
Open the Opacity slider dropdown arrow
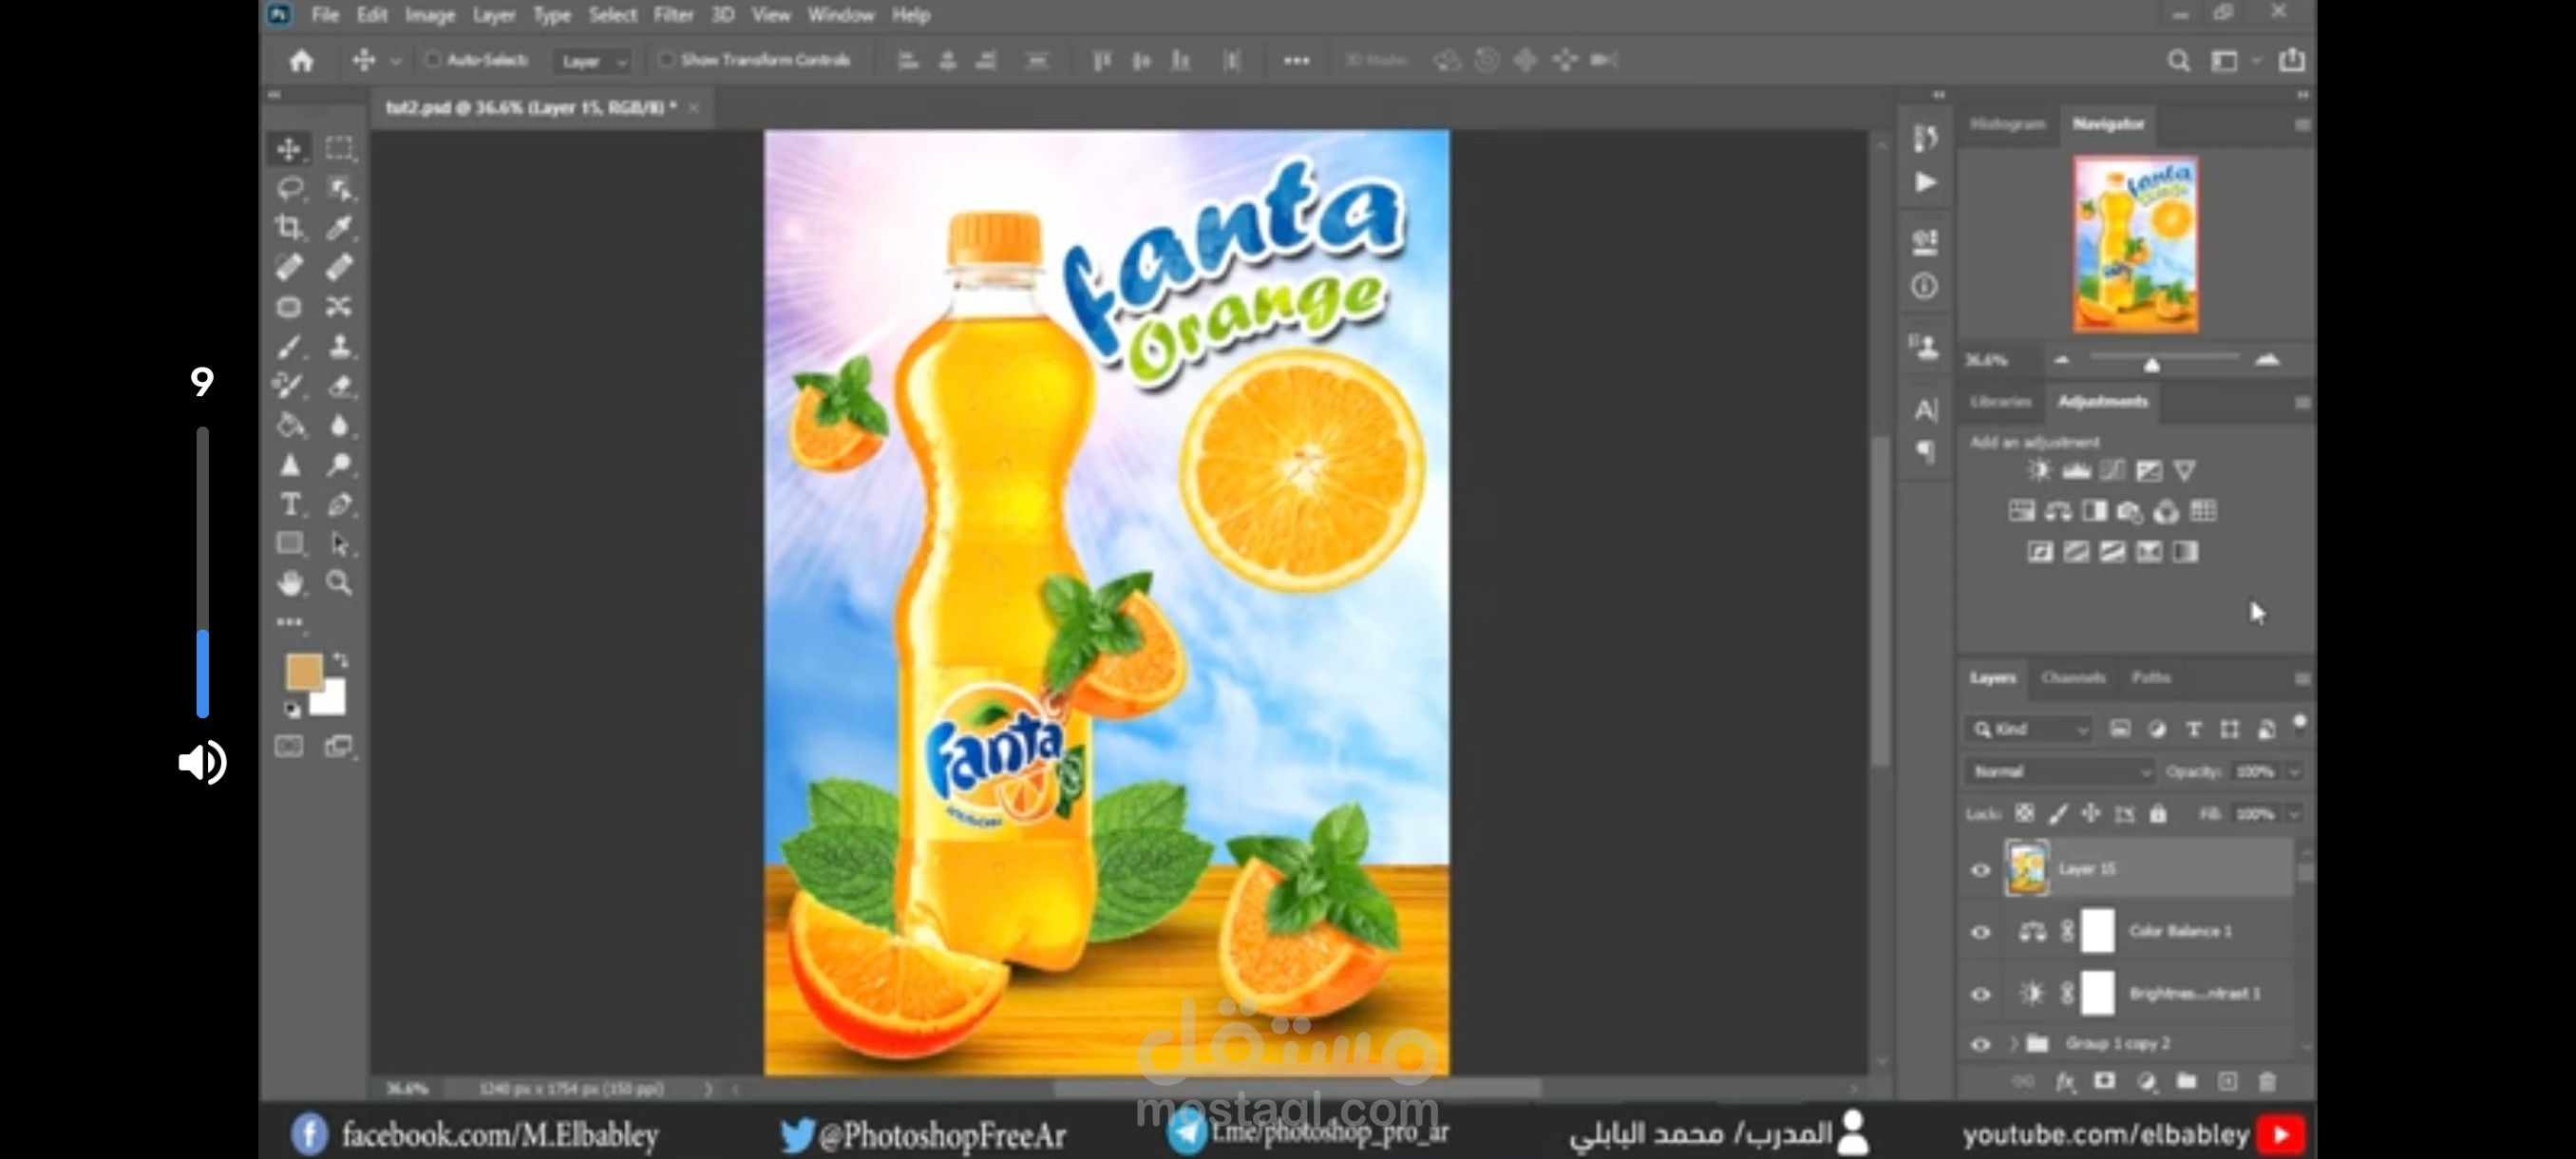pyautogui.click(x=2294, y=772)
